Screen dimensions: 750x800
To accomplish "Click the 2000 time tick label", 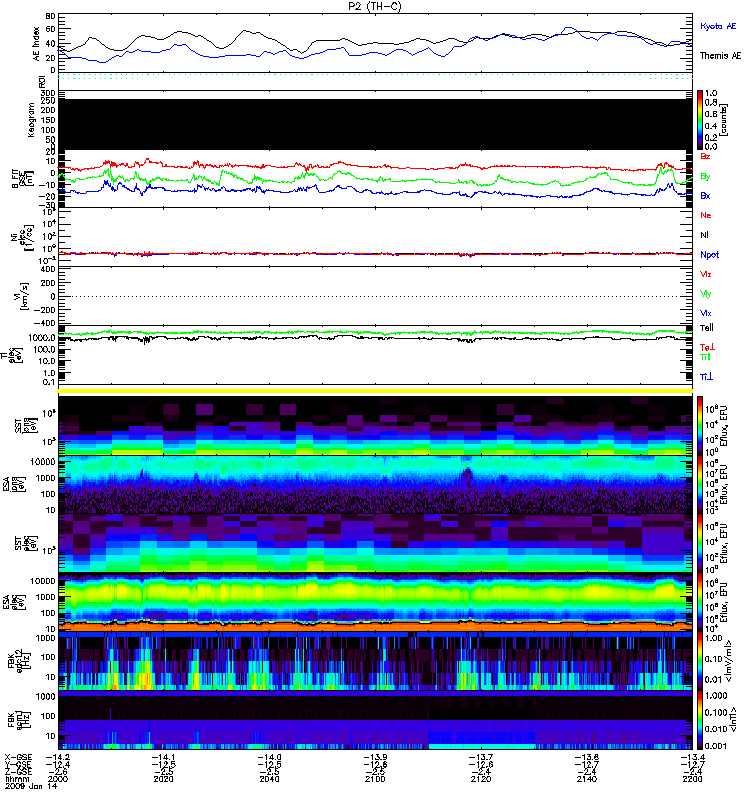I will [x=58, y=779].
